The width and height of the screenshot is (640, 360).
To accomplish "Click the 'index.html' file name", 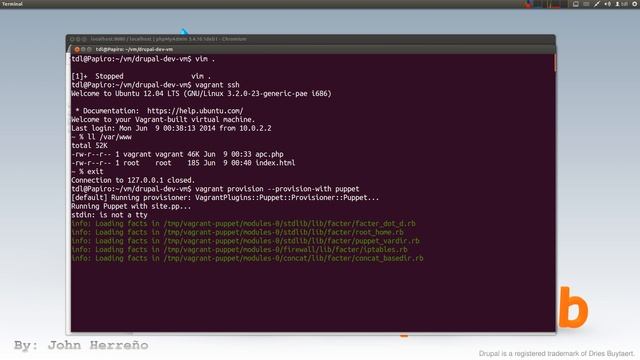I will point(275,163).
